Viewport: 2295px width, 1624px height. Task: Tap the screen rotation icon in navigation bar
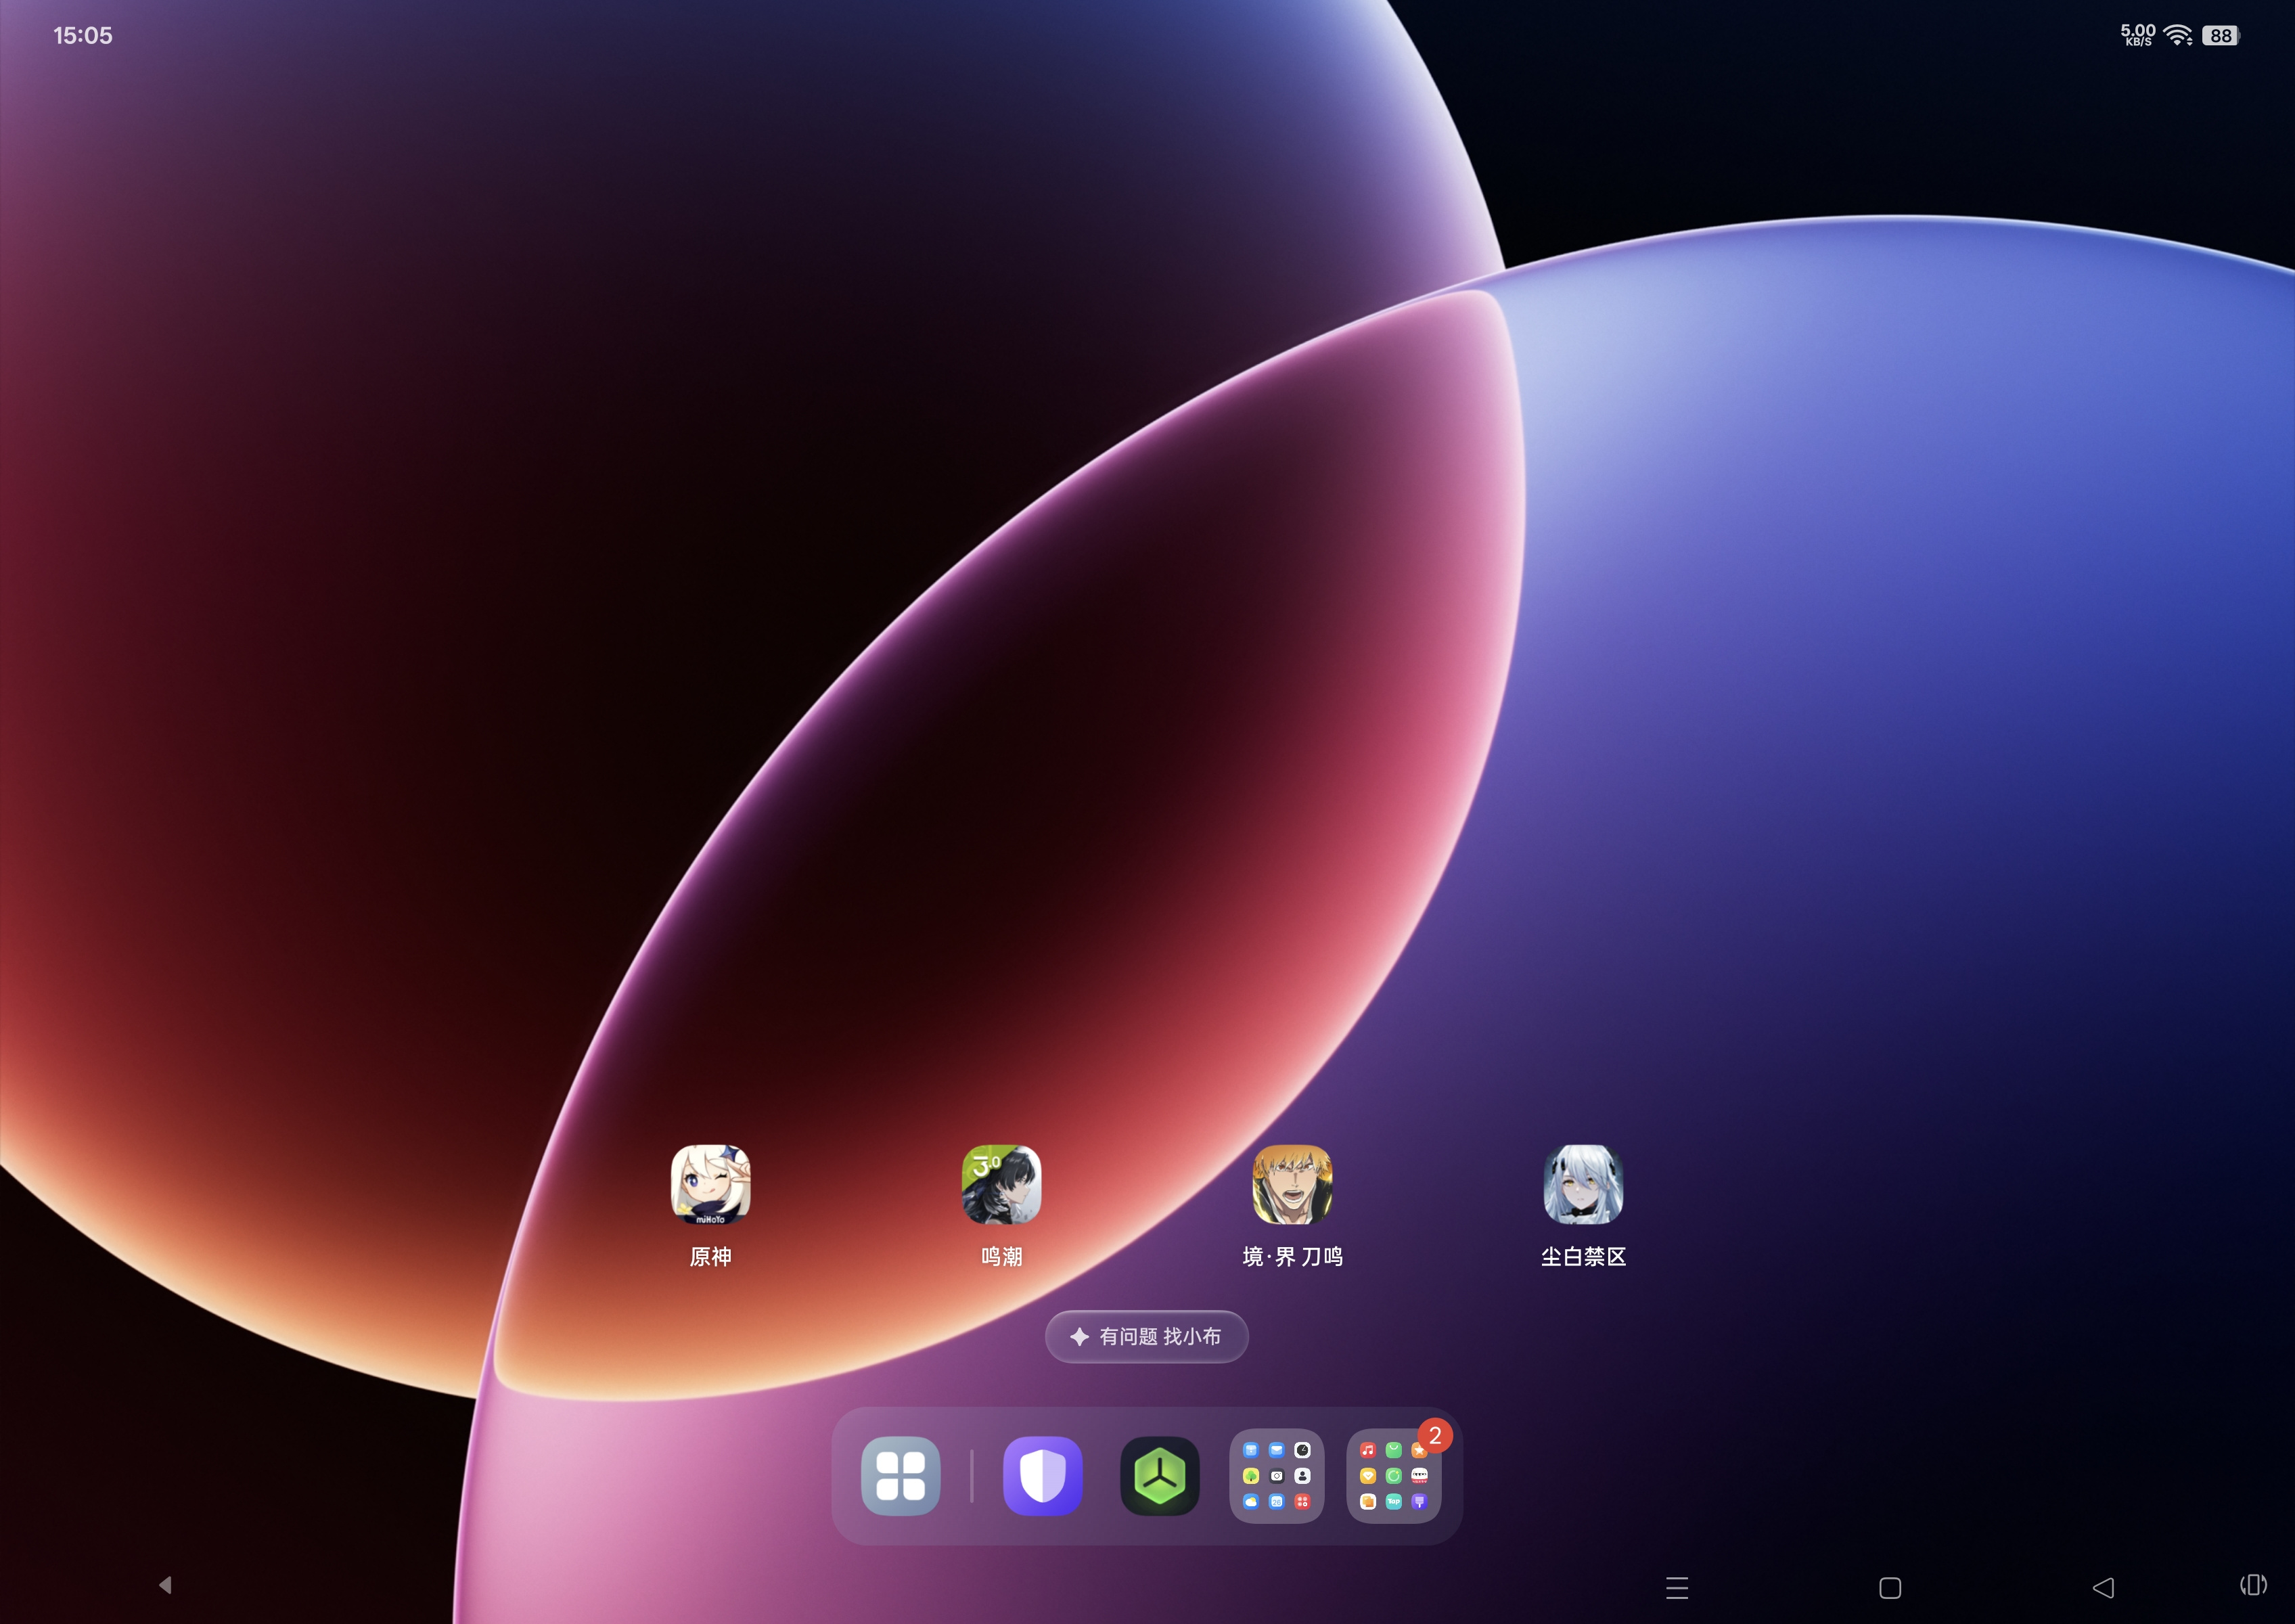point(2253,1585)
